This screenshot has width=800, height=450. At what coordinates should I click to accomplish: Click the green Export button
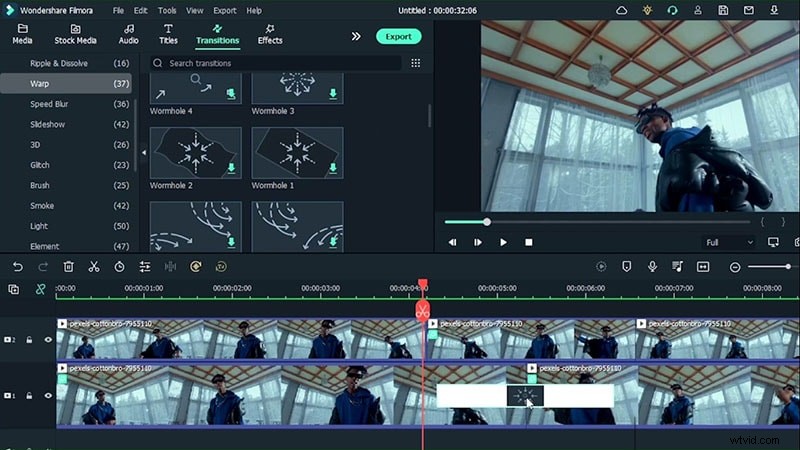pyautogui.click(x=398, y=36)
